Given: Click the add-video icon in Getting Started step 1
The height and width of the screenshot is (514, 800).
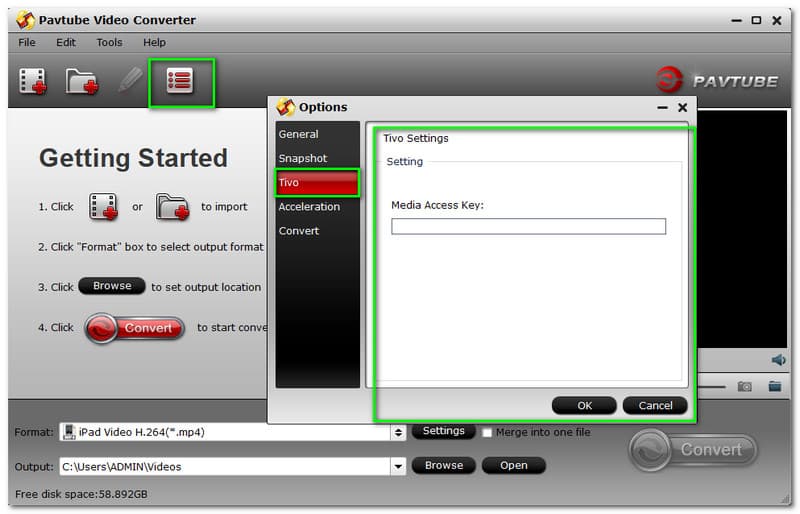Looking at the screenshot, I should coord(103,207).
